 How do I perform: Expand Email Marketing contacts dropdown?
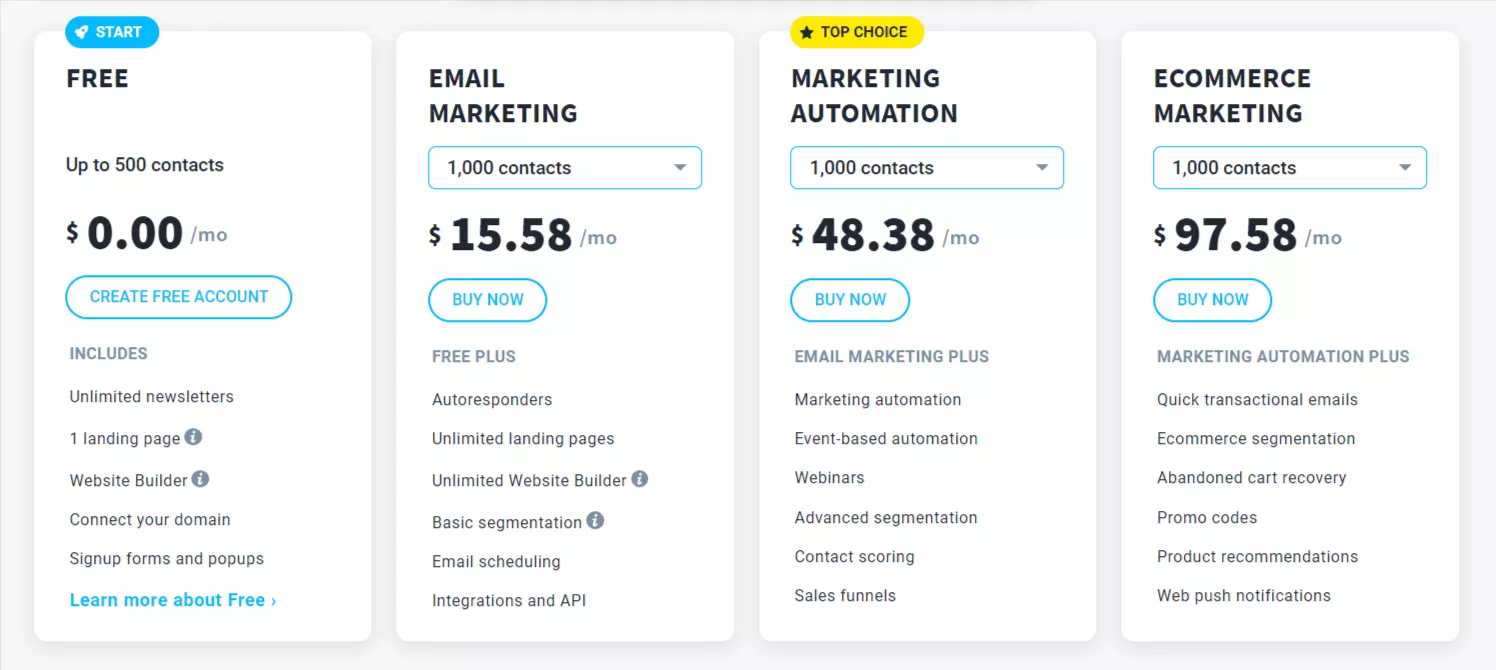pos(565,168)
